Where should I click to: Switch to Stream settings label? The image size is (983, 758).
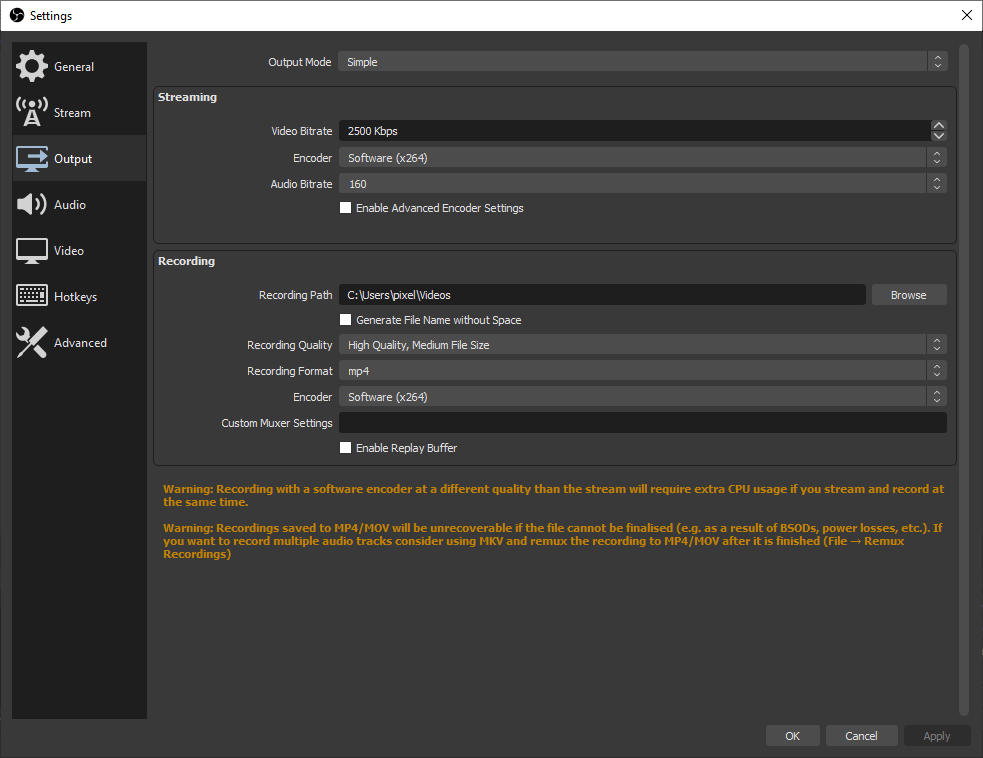[72, 113]
